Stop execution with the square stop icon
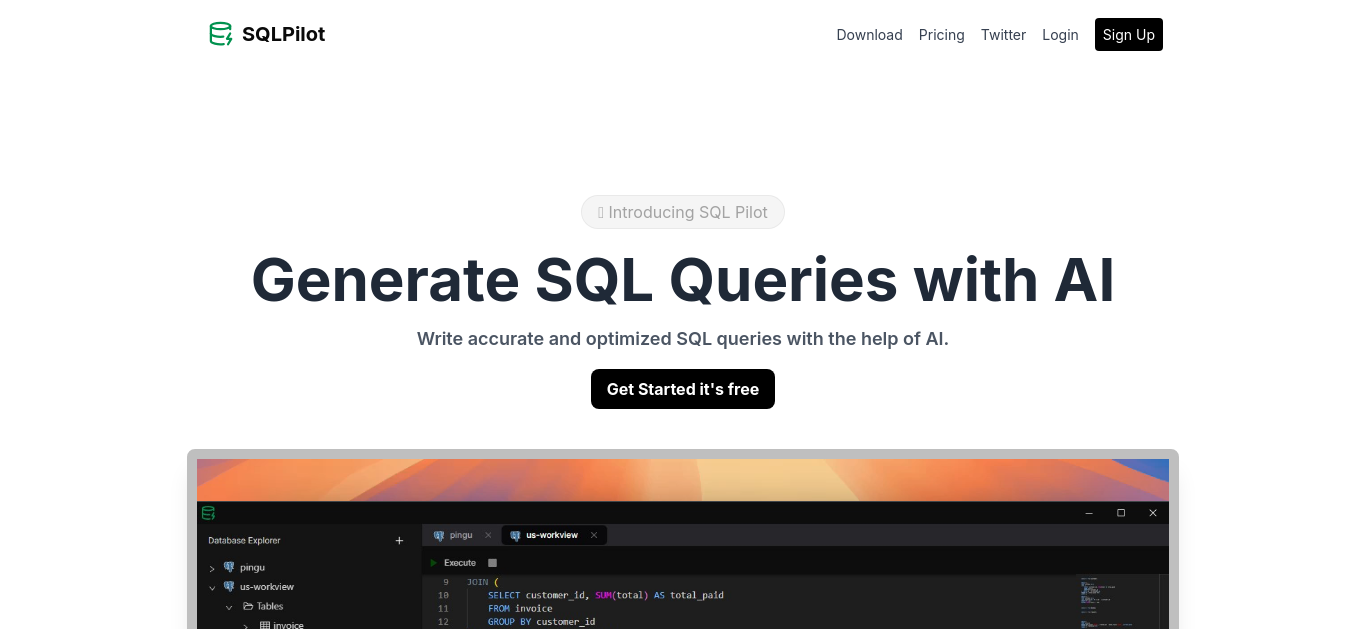 (492, 563)
